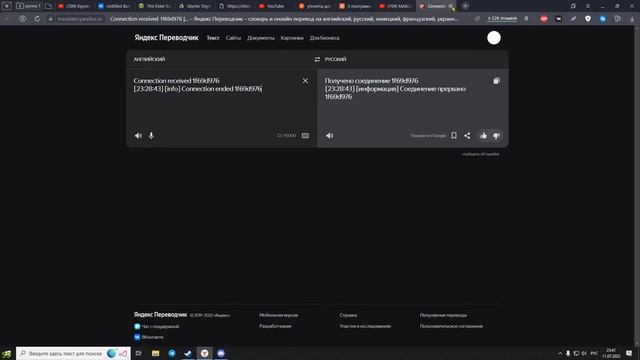640x360 pixels.
Task: Open the Мобильная версия footer link
Action: (x=278, y=315)
